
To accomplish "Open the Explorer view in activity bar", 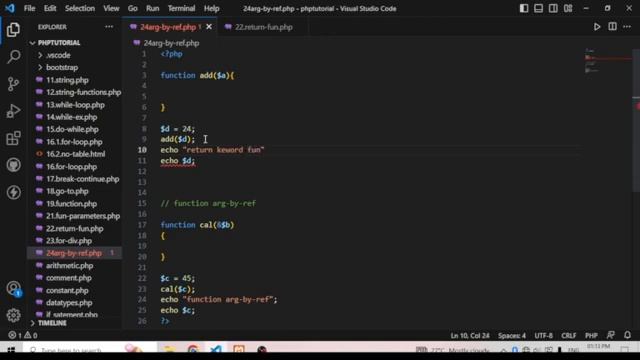I will pos(13,30).
